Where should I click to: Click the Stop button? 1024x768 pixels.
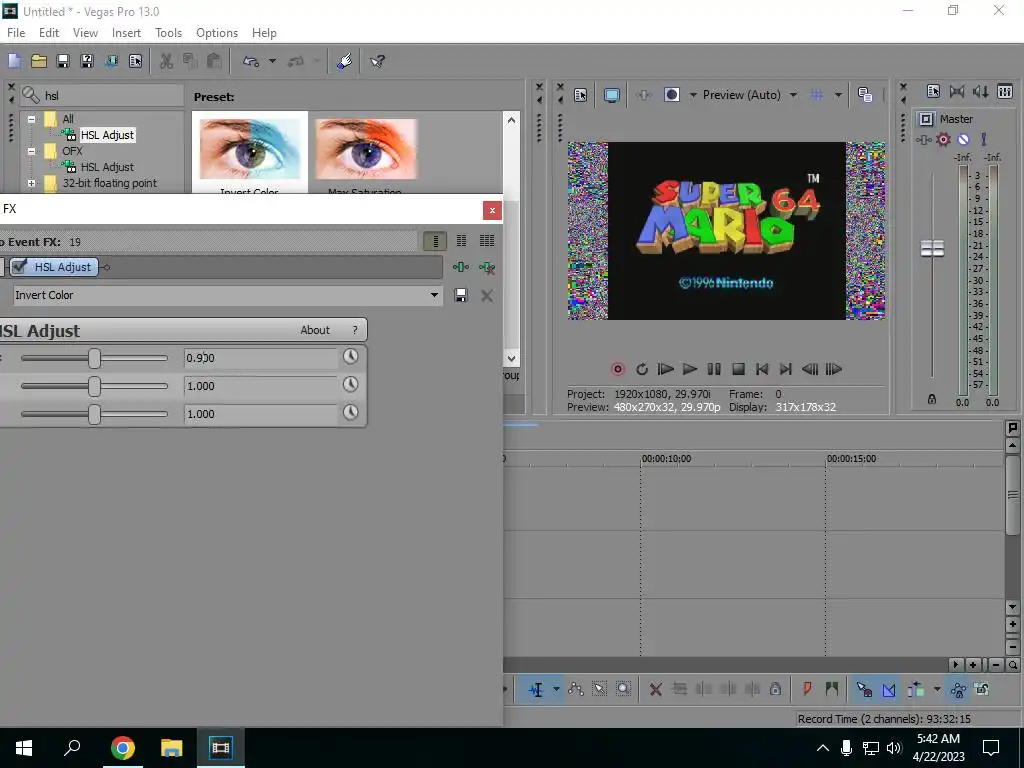click(738, 370)
